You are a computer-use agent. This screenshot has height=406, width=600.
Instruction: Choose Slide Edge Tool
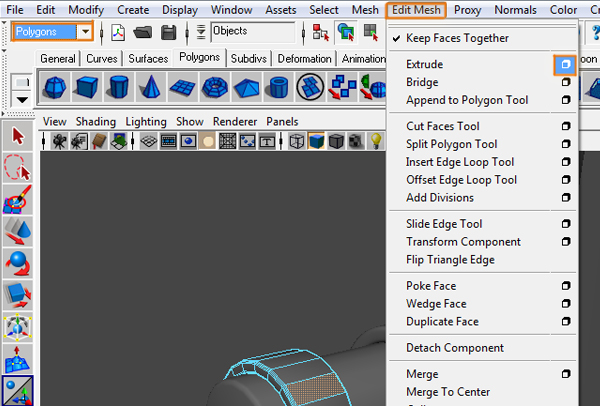444,224
